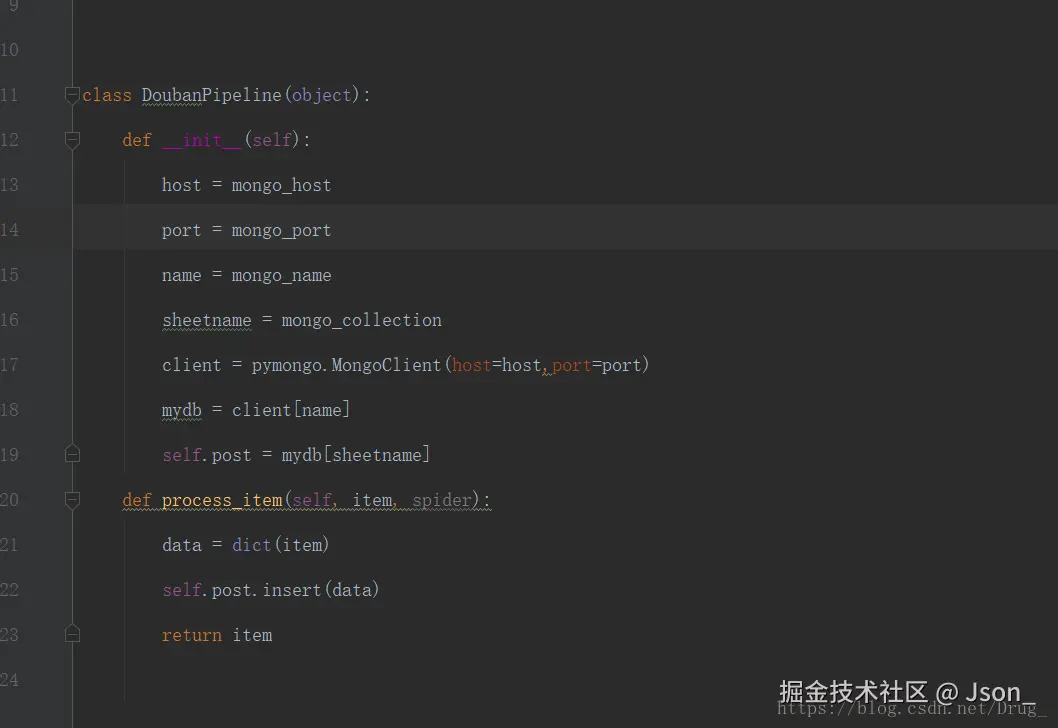Click the 'class' keyword on line 11
1058x728 pixels.
click(107, 95)
